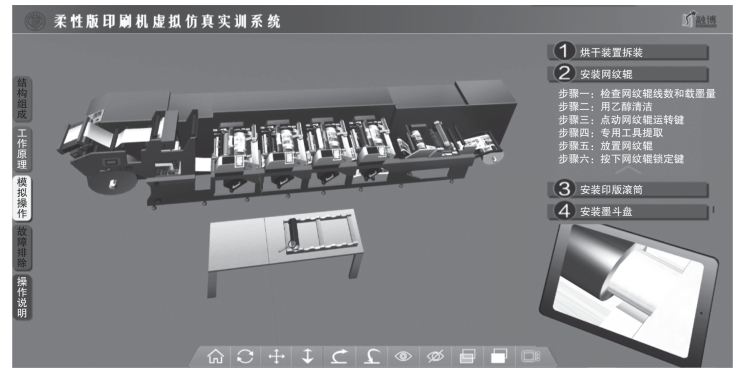Image resolution: width=745 pixels, height=369 pixels.
Task: Open the 故障排除 side tab
Action: tap(22, 247)
